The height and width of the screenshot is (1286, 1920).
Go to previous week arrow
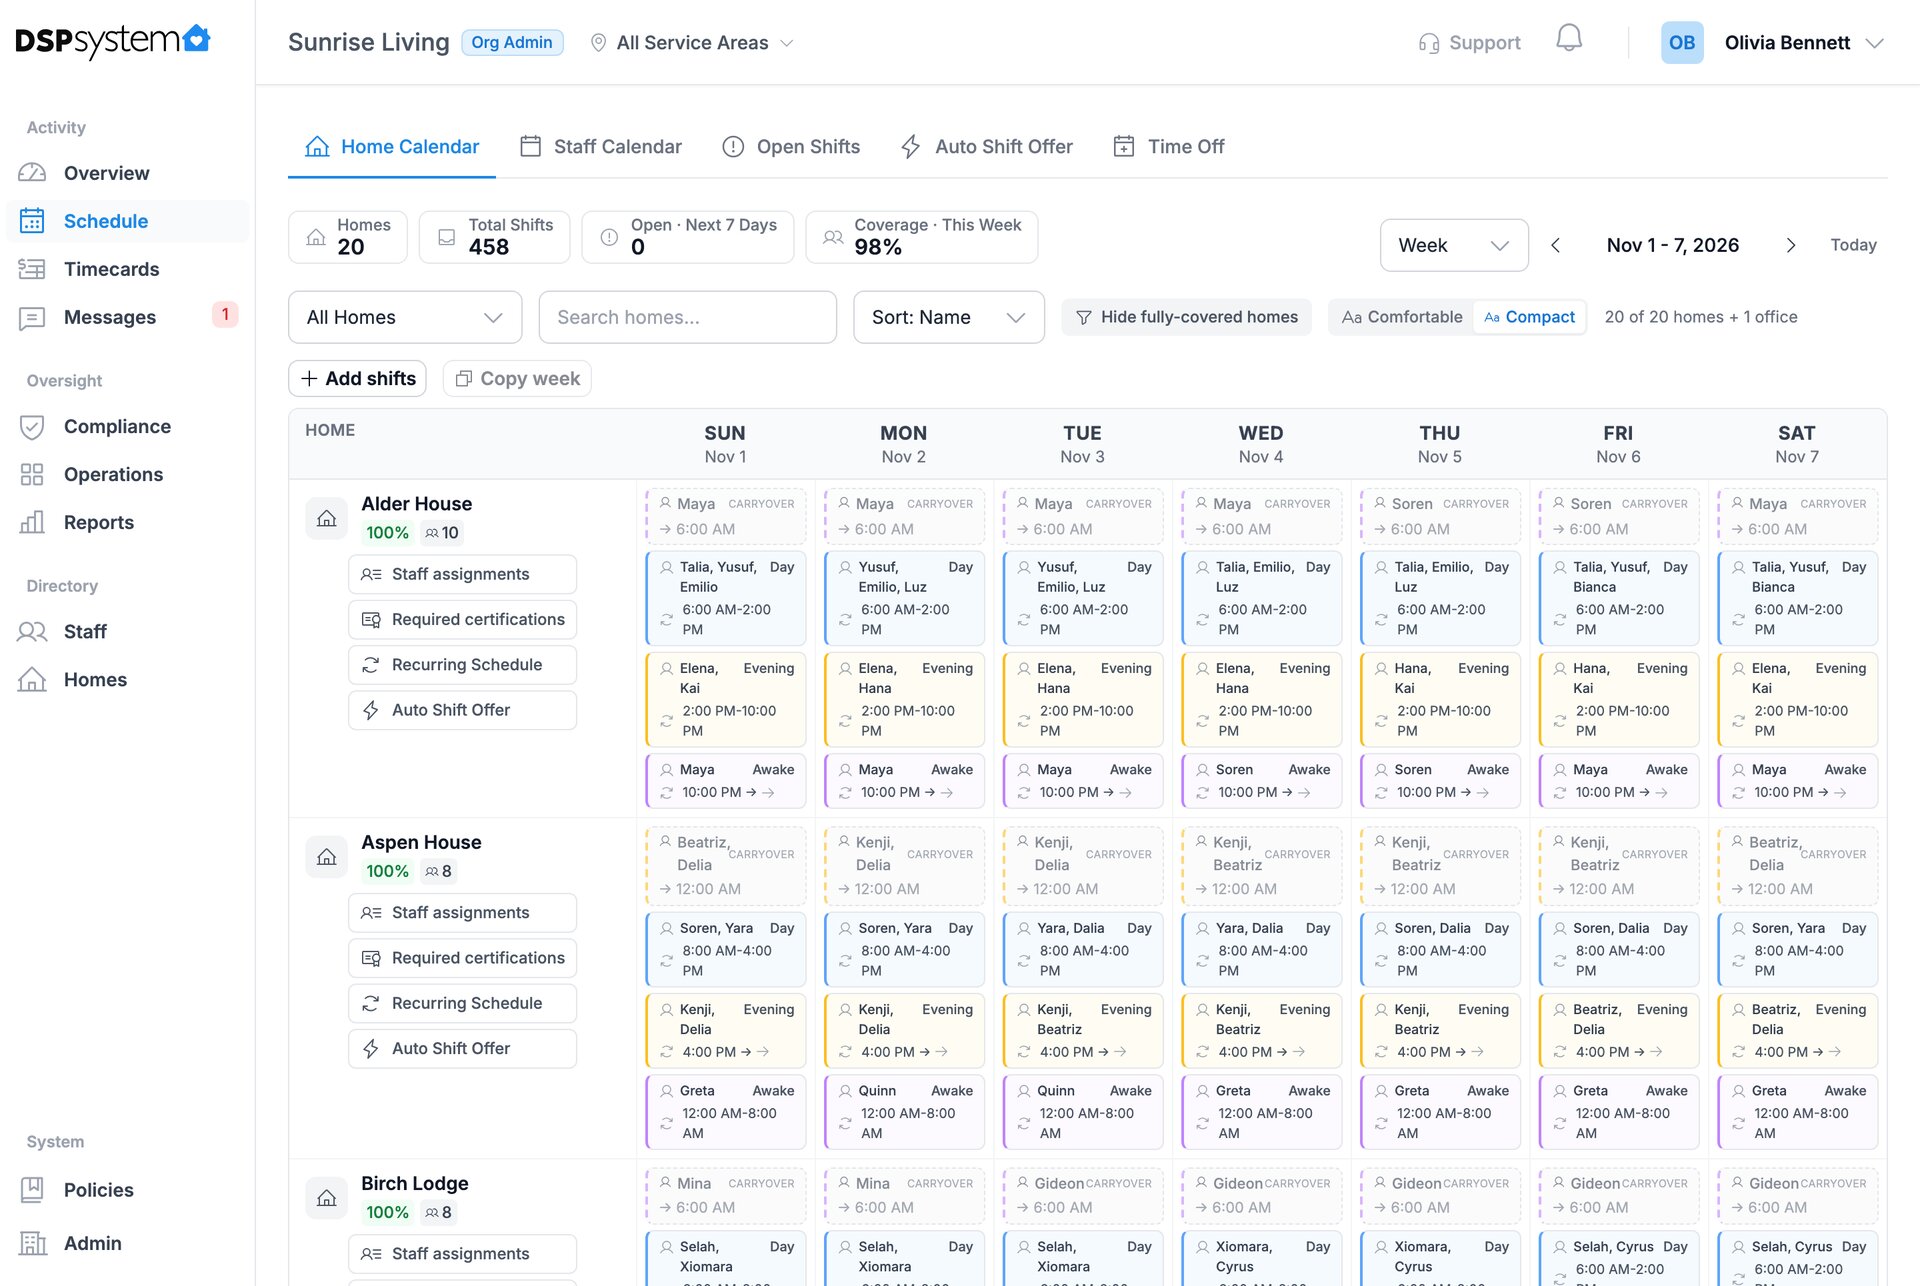(x=1555, y=245)
